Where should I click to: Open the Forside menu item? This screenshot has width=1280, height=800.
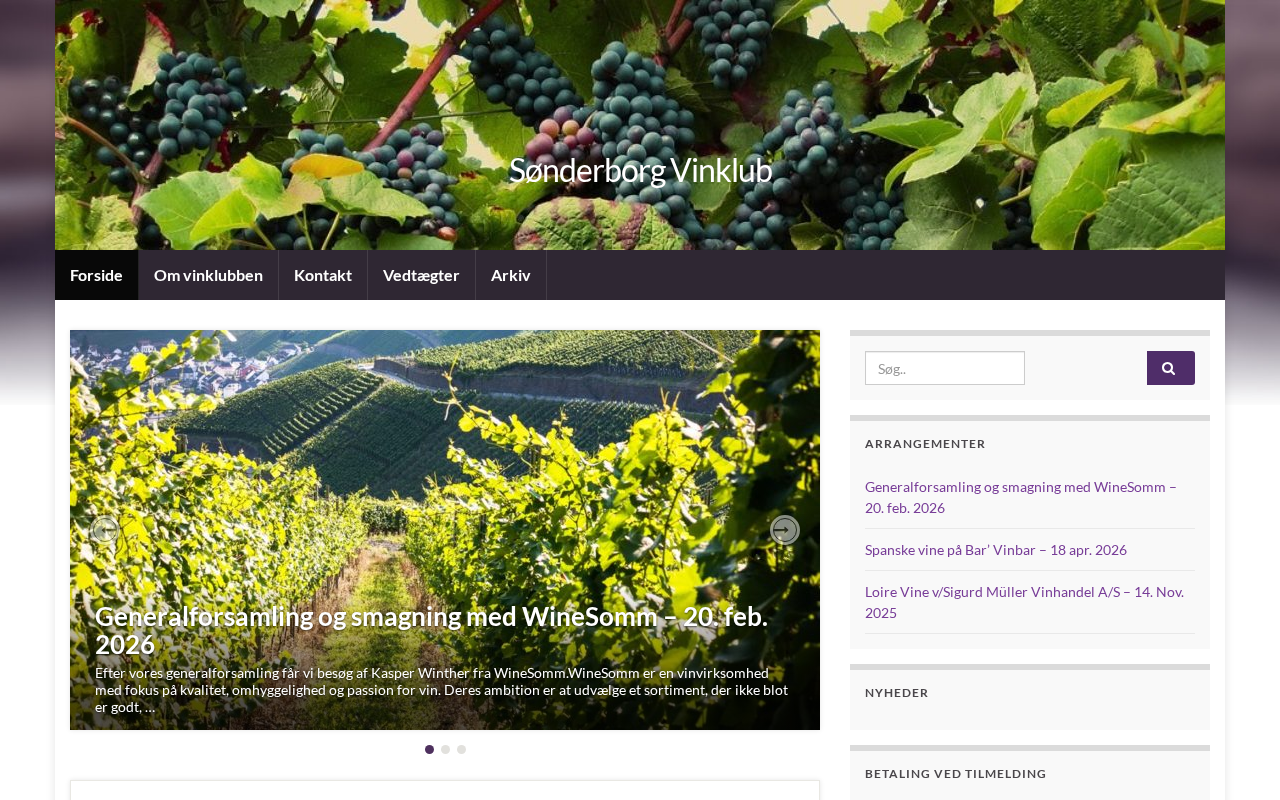(x=96, y=275)
